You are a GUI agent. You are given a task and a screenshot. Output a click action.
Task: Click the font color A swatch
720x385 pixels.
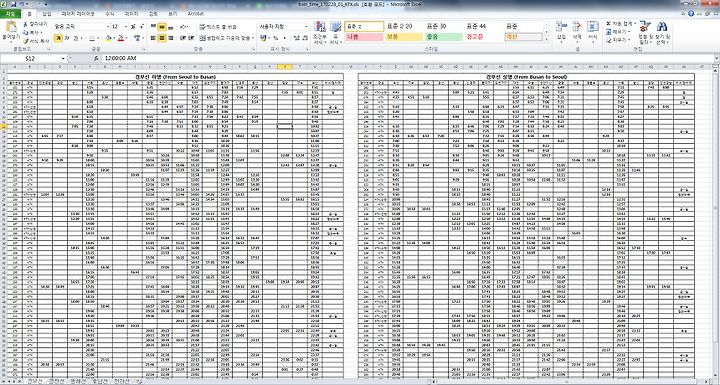(x=121, y=39)
